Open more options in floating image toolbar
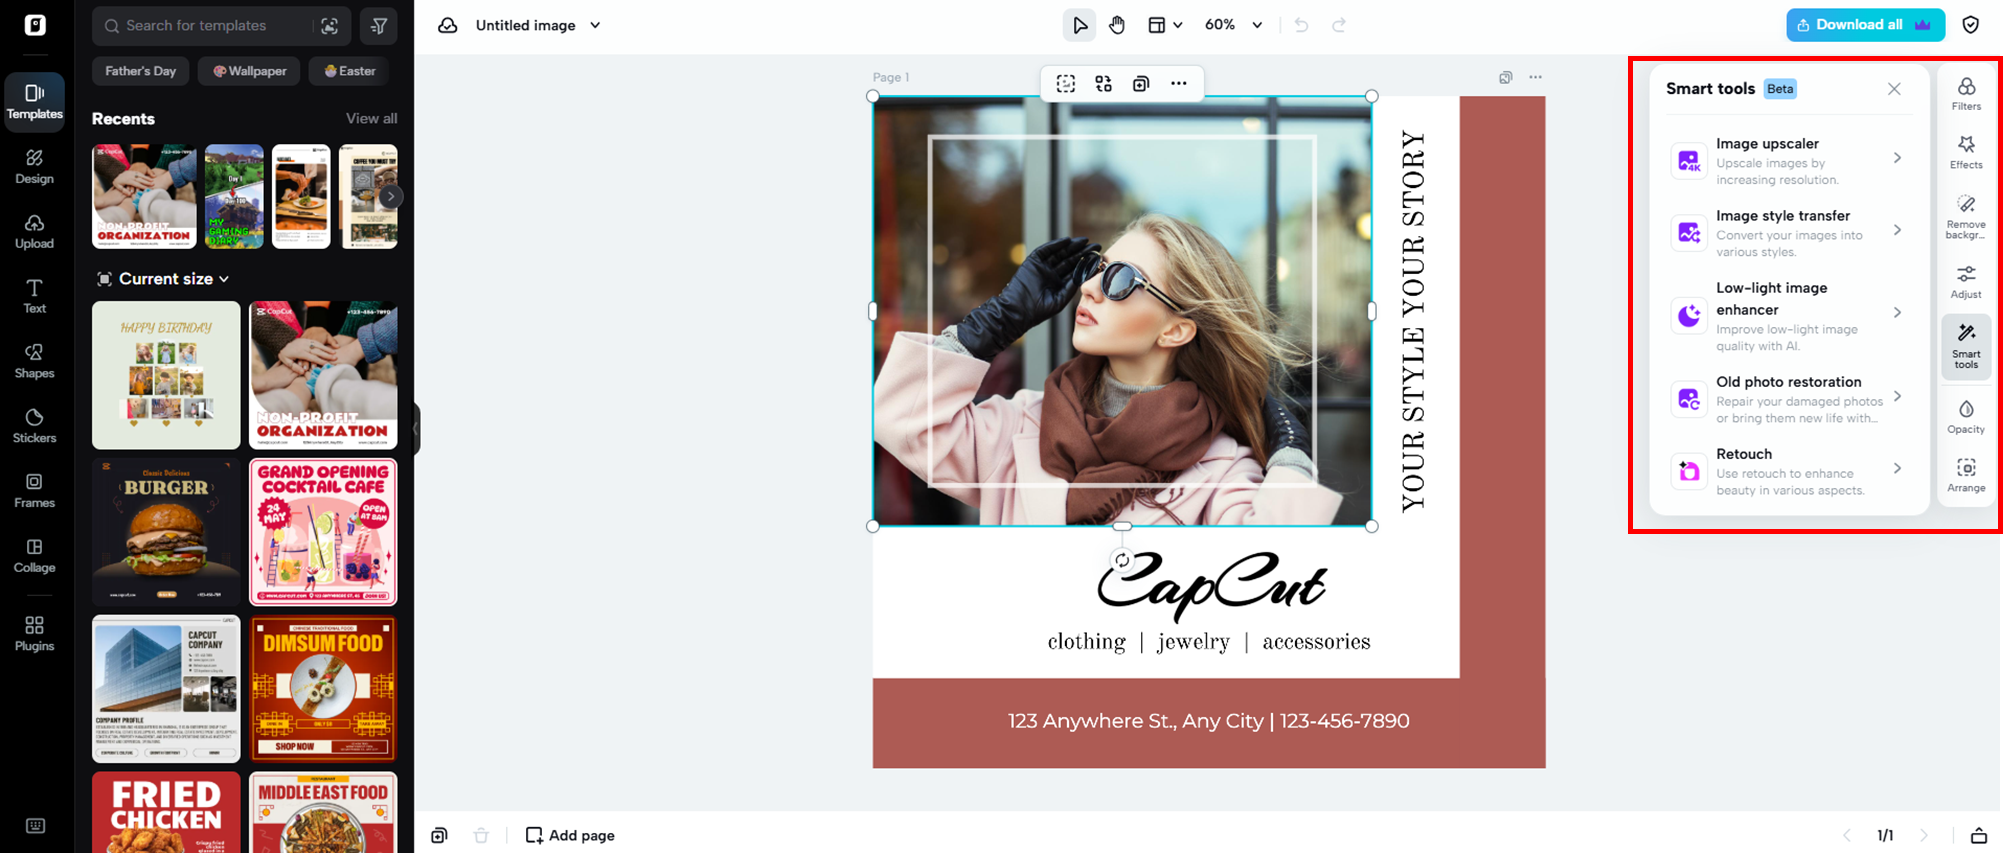2003x853 pixels. pyautogui.click(x=1179, y=84)
